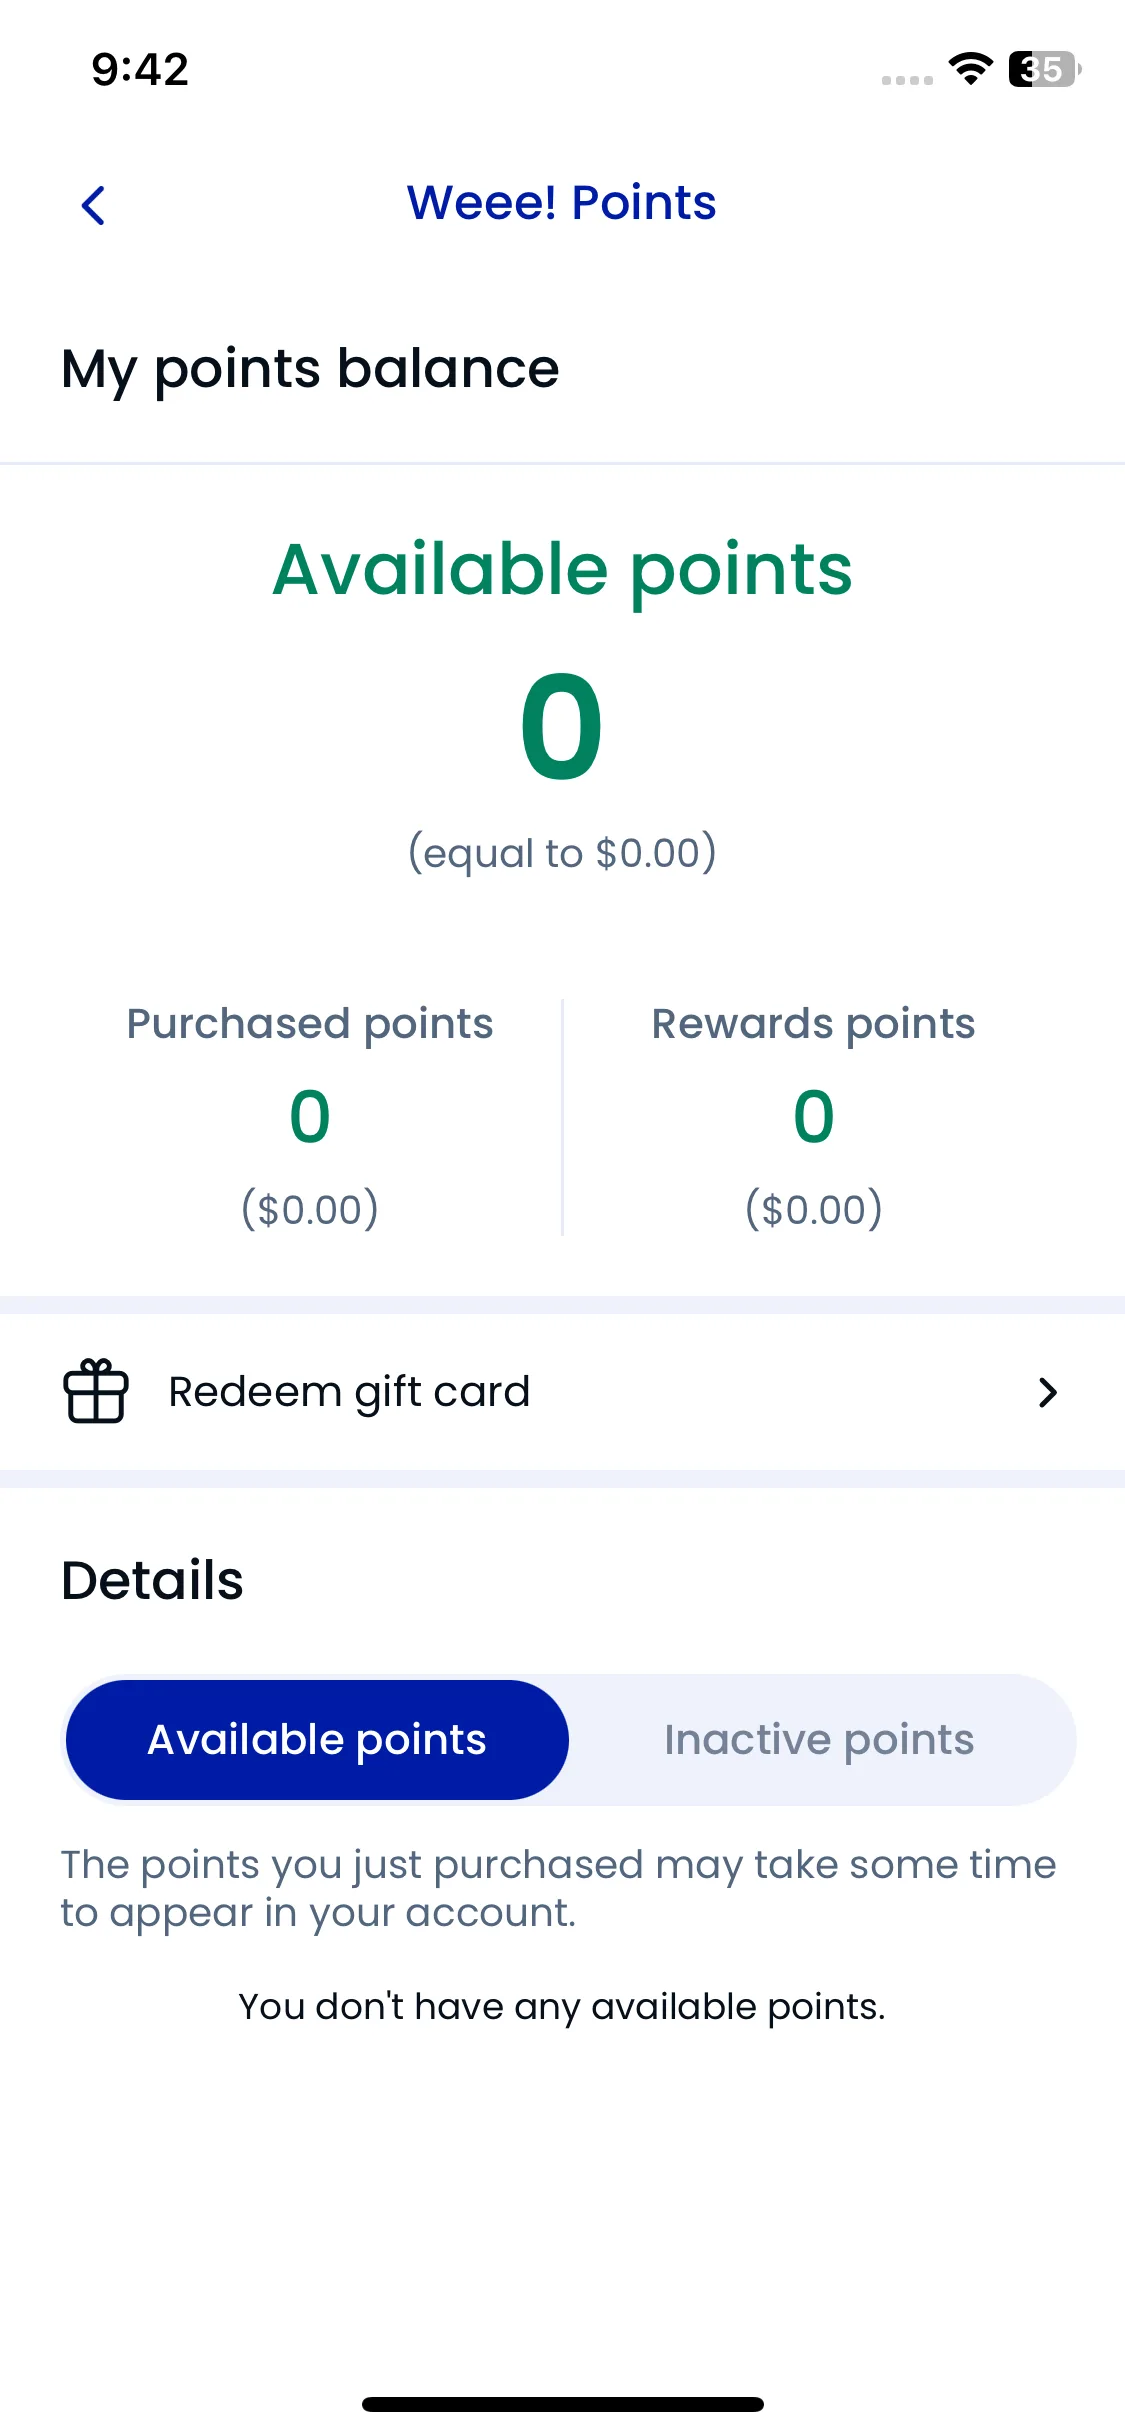The width and height of the screenshot is (1125, 2436).
Task: Tap the Purchased points label
Action: click(x=310, y=1024)
